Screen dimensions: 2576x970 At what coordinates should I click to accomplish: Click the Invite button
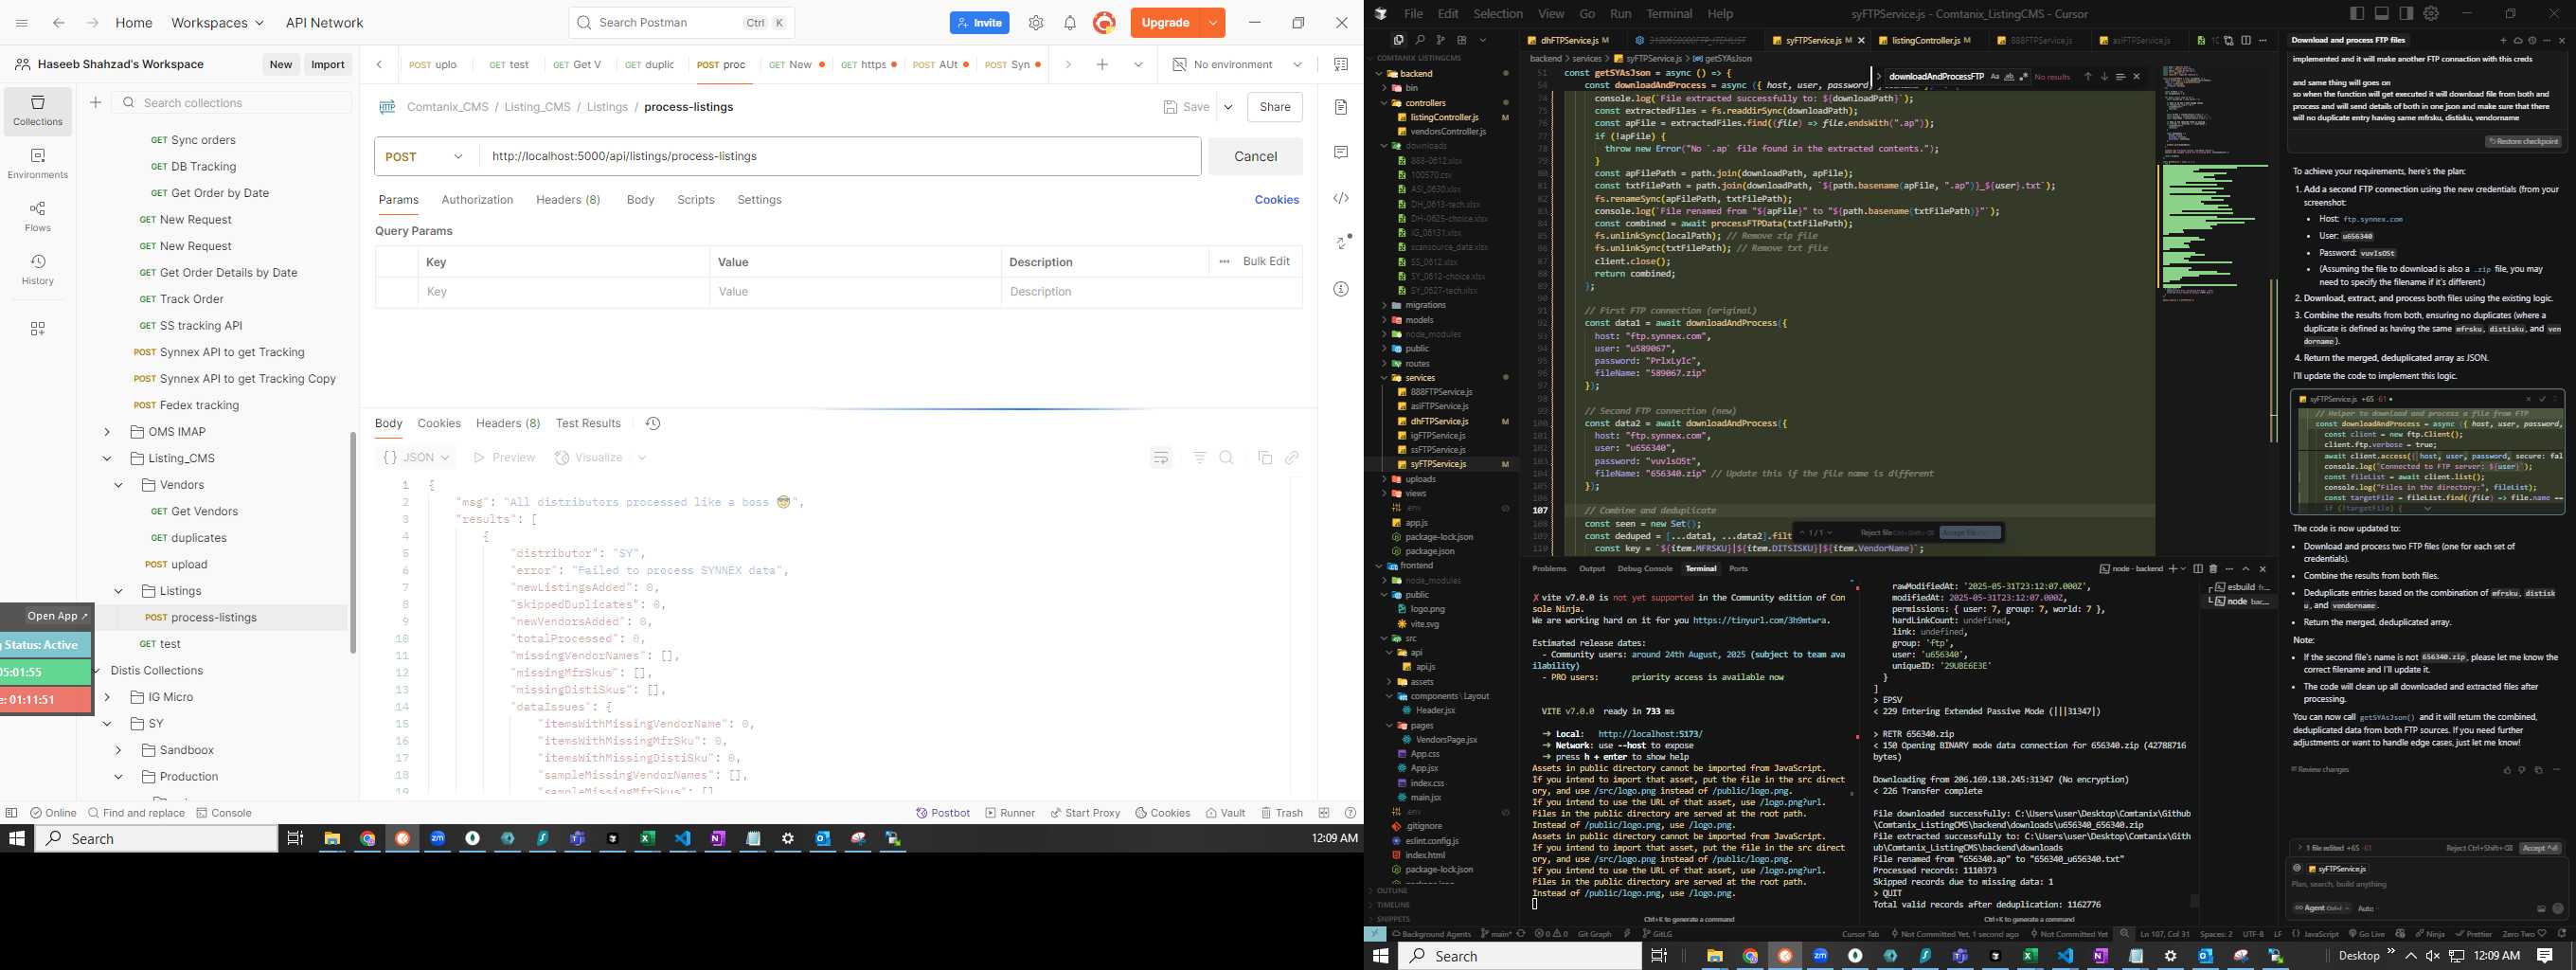[x=980, y=22]
